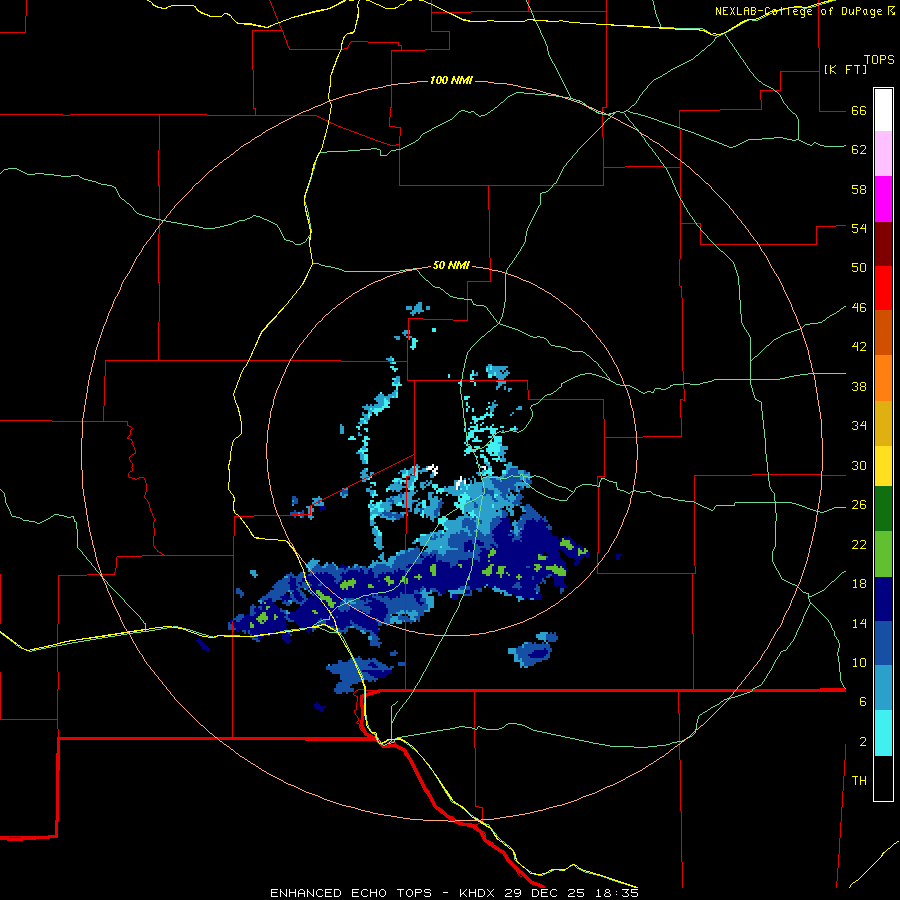Click the '6' legend value label

click(x=863, y=701)
